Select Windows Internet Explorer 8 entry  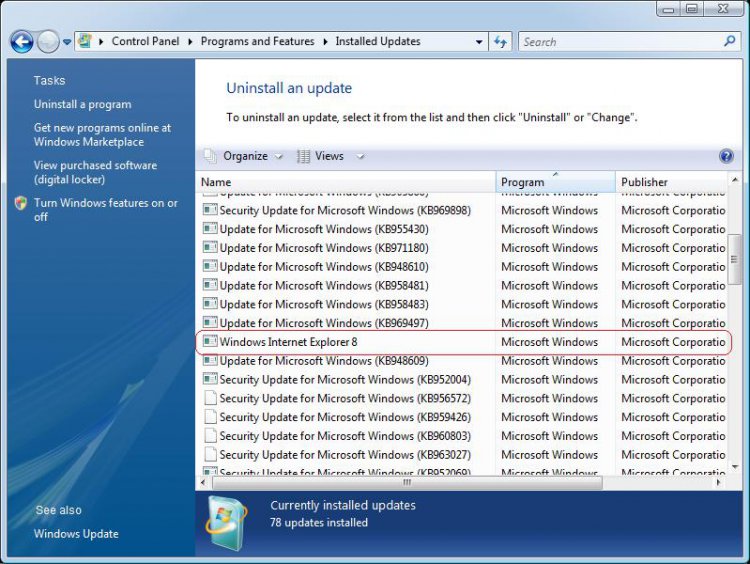462,342
